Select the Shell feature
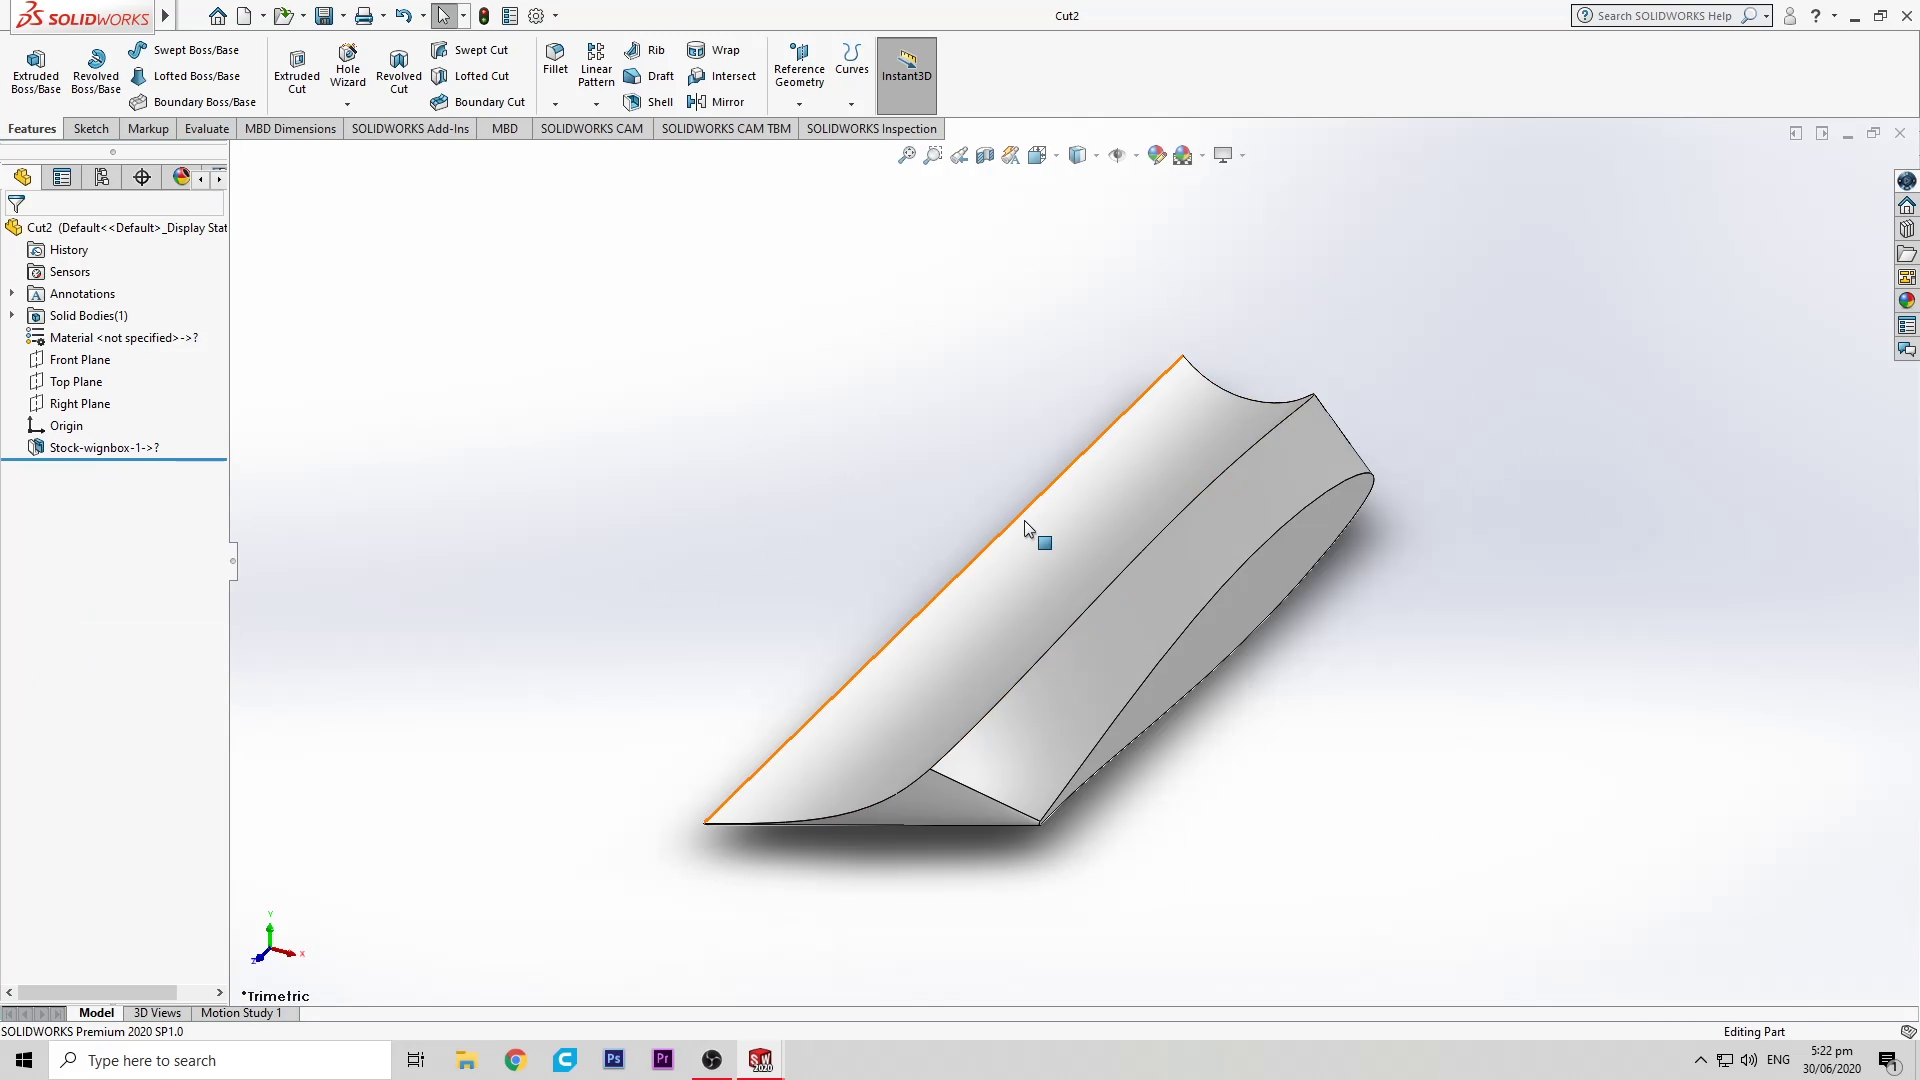This screenshot has height=1080, width=1920. (648, 102)
